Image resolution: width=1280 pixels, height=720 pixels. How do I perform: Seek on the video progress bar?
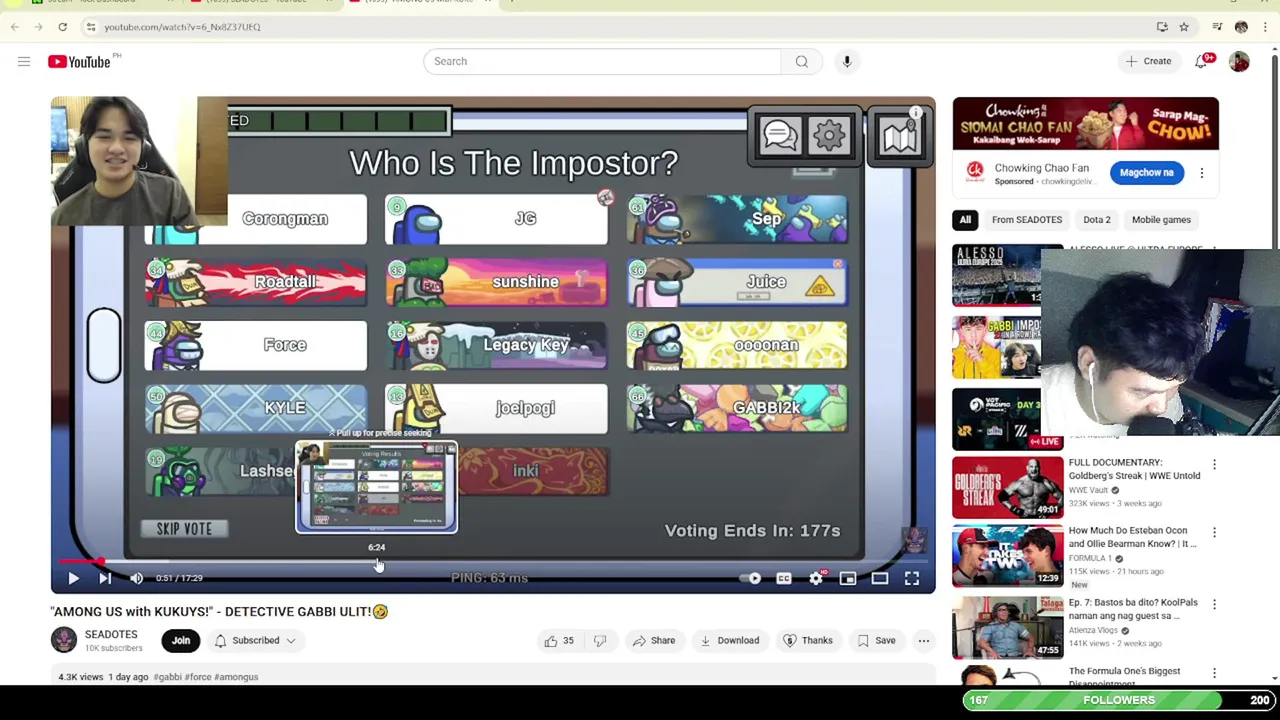tap(493, 562)
